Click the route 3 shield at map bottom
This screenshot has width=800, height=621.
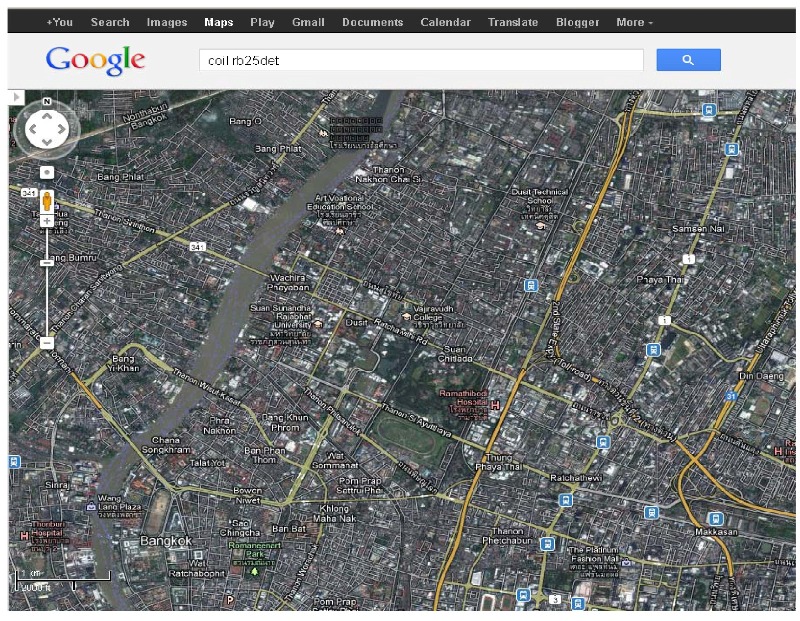(x=555, y=600)
